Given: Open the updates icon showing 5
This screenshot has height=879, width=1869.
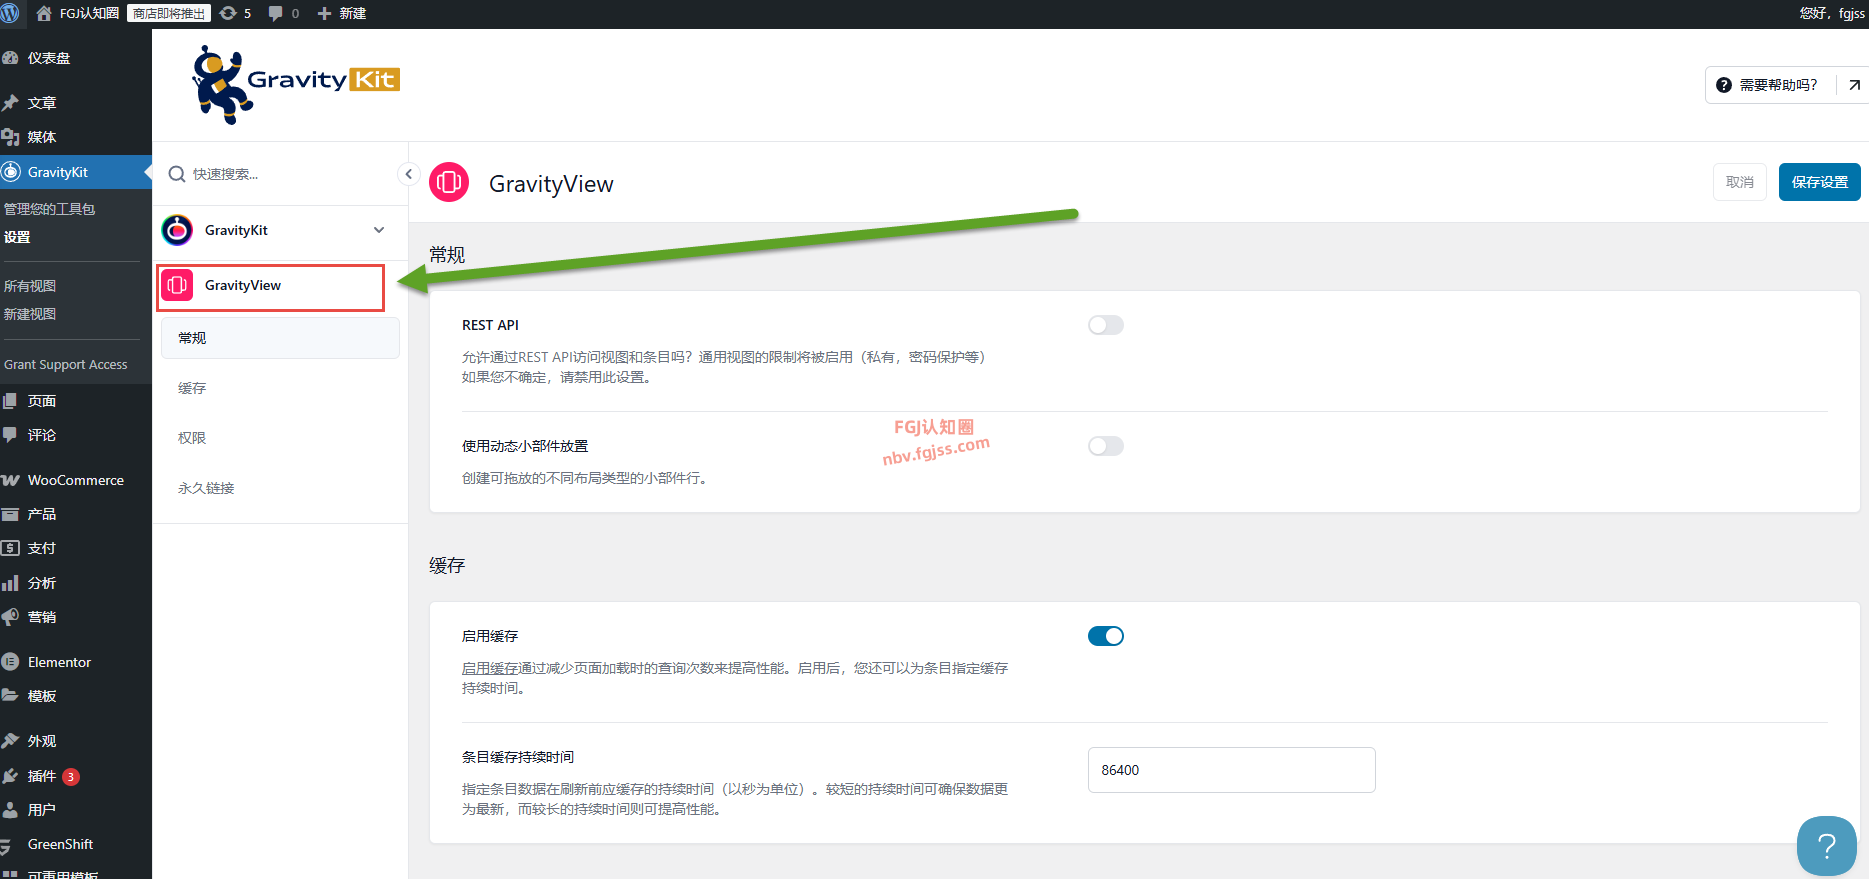Looking at the screenshot, I should (x=235, y=13).
